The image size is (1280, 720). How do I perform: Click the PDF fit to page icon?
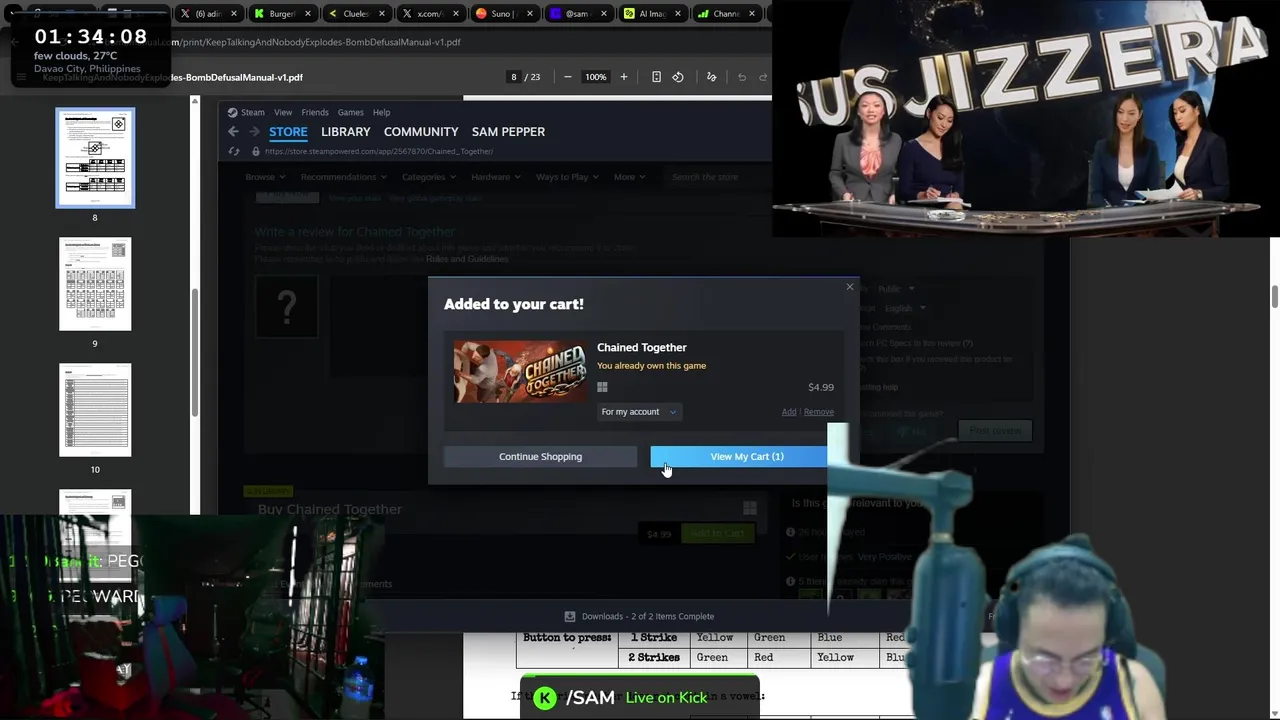tap(656, 77)
